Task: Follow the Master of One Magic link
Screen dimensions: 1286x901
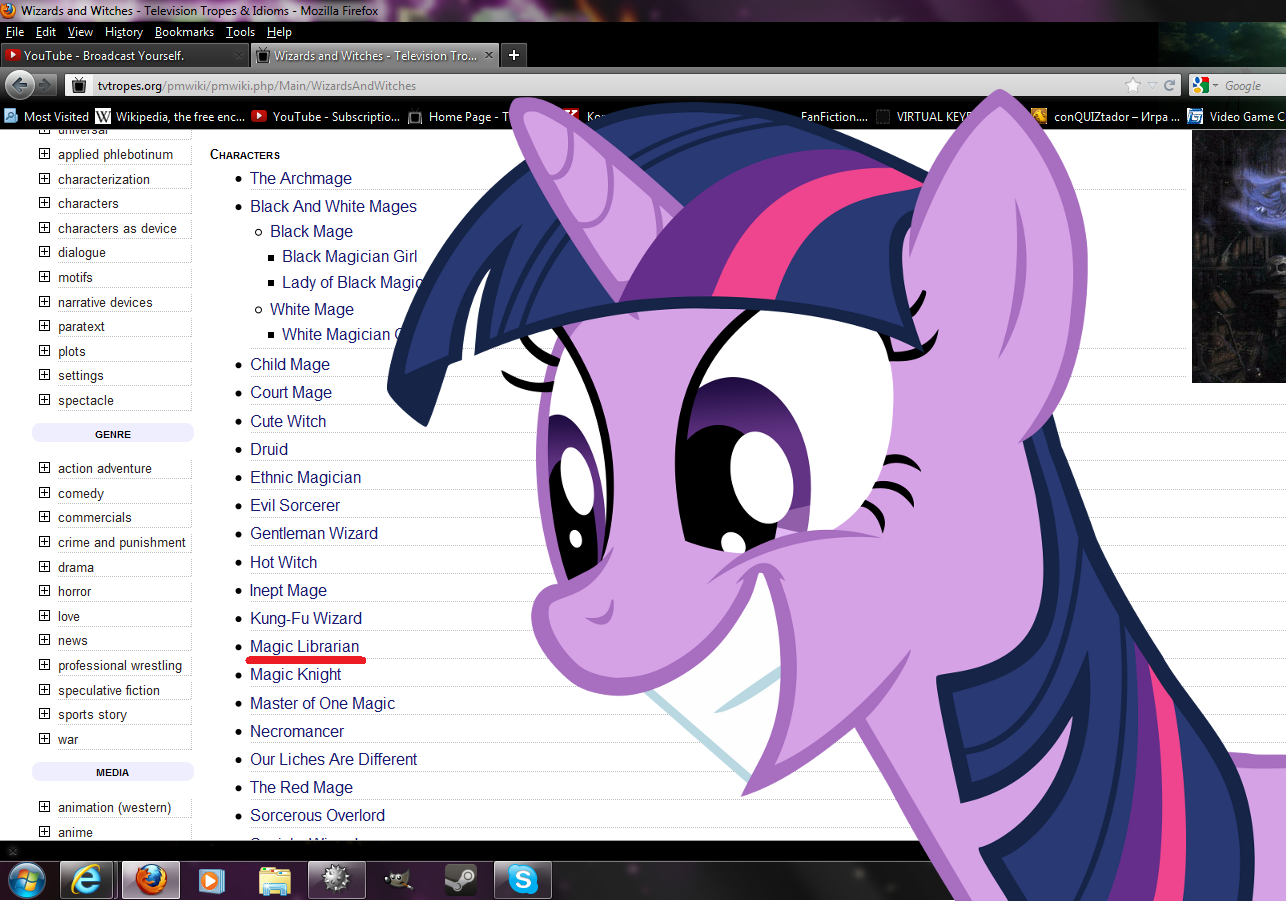Action: 323,704
